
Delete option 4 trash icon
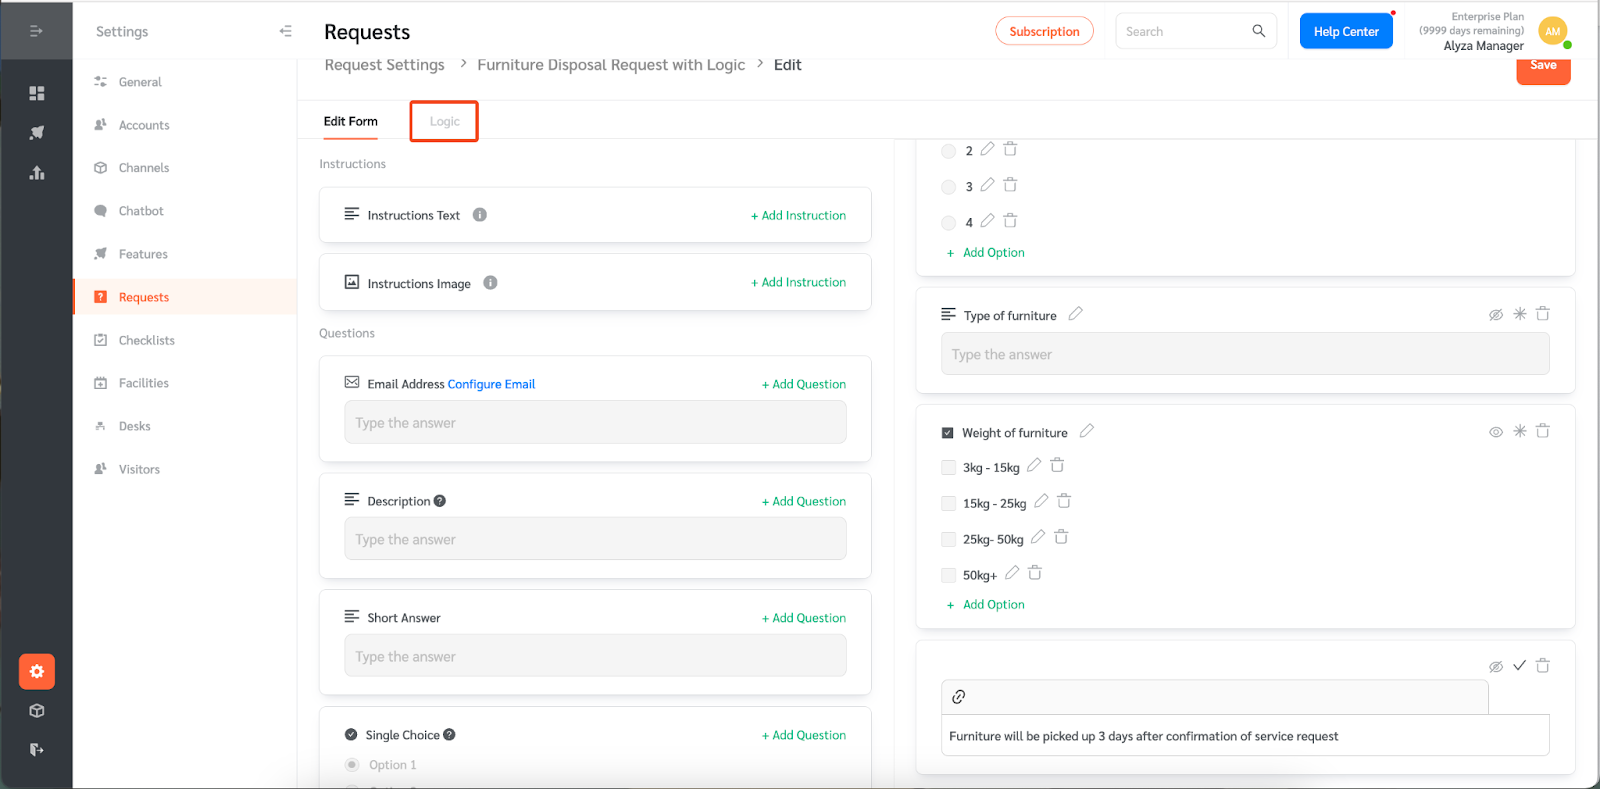pyautogui.click(x=1010, y=221)
